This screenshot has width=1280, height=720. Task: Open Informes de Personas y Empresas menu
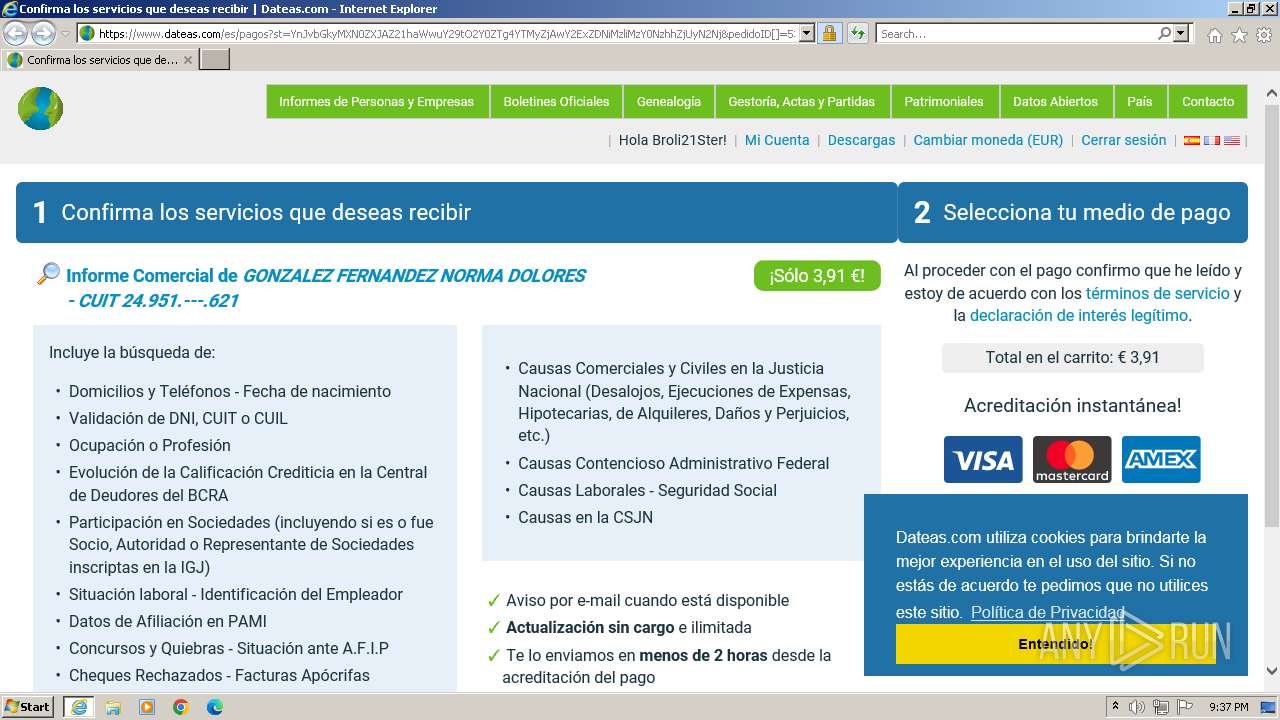coord(376,101)
